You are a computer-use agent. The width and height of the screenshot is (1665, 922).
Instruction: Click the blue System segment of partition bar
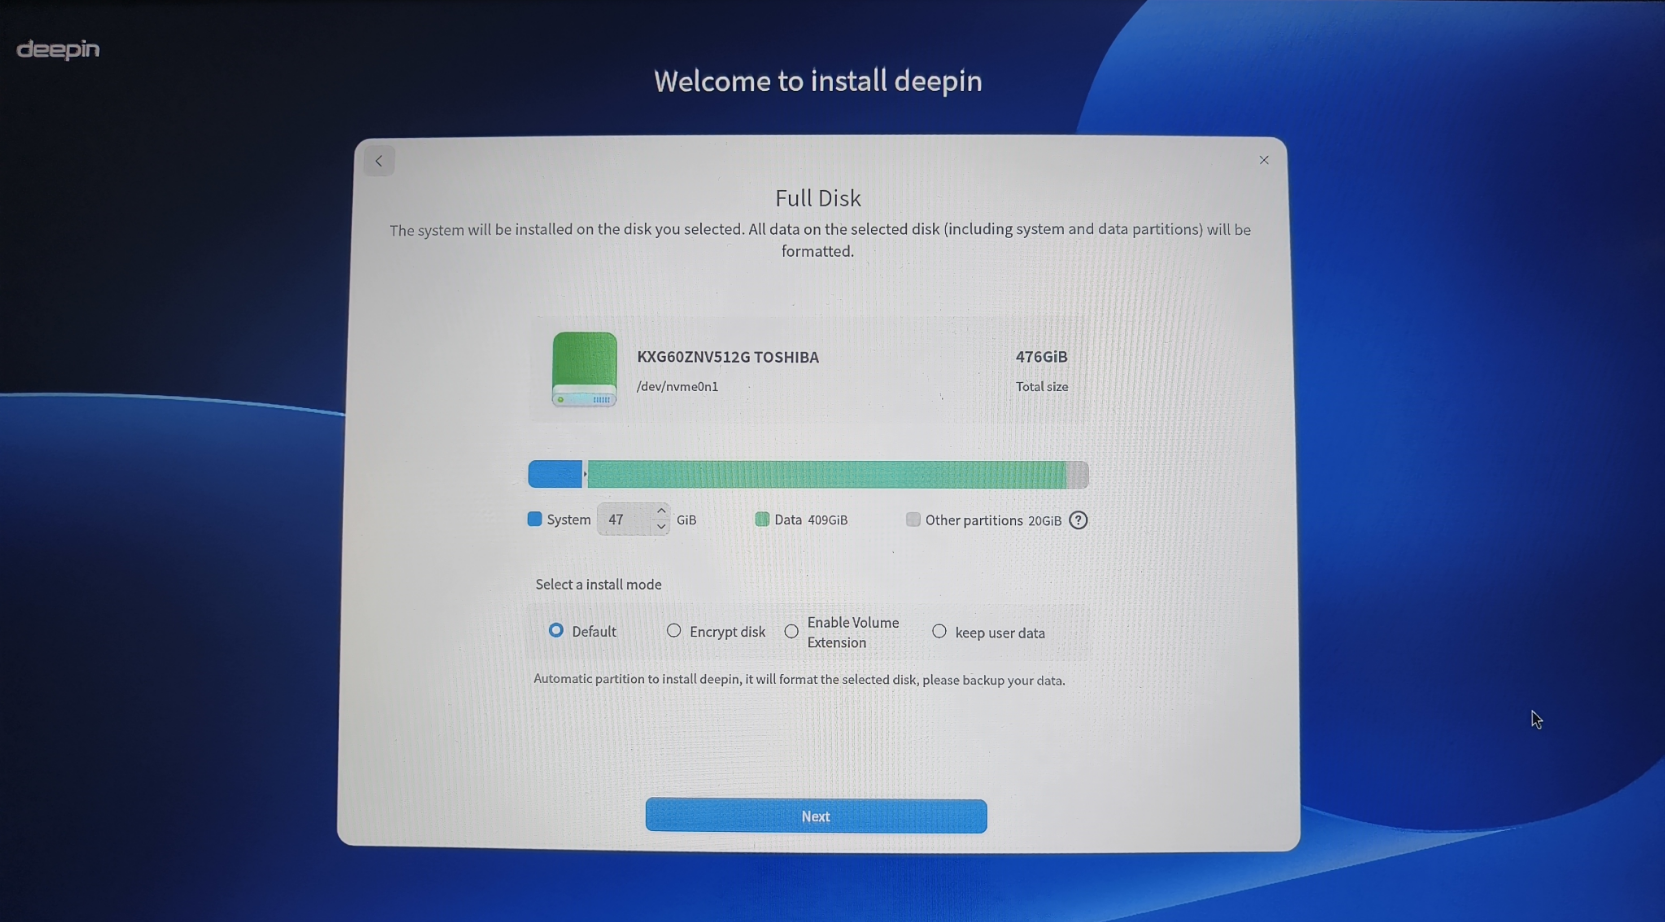[554, 474]
